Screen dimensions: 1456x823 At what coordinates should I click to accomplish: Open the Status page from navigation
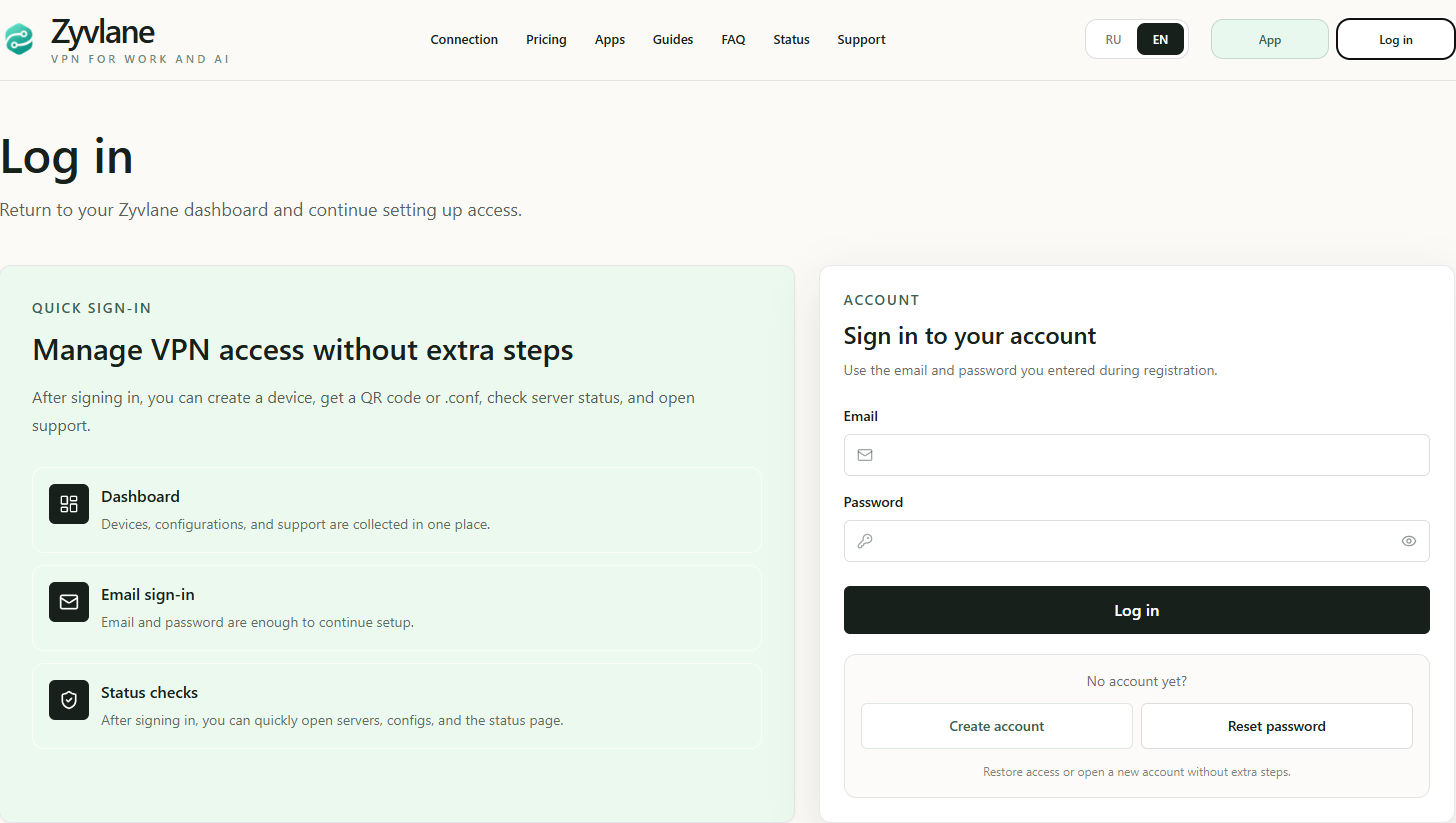[791, 40]
